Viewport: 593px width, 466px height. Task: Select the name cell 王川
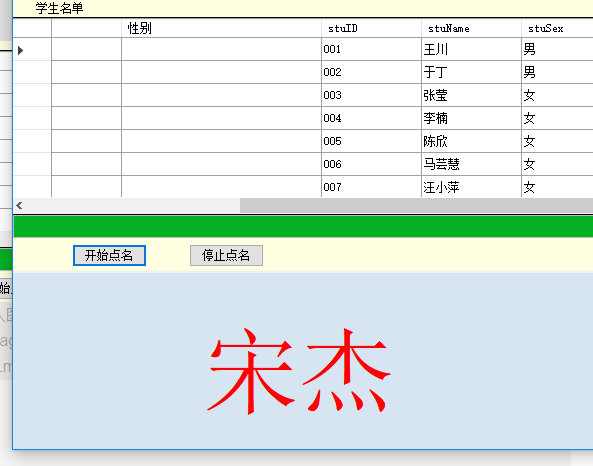coord(471,49)
